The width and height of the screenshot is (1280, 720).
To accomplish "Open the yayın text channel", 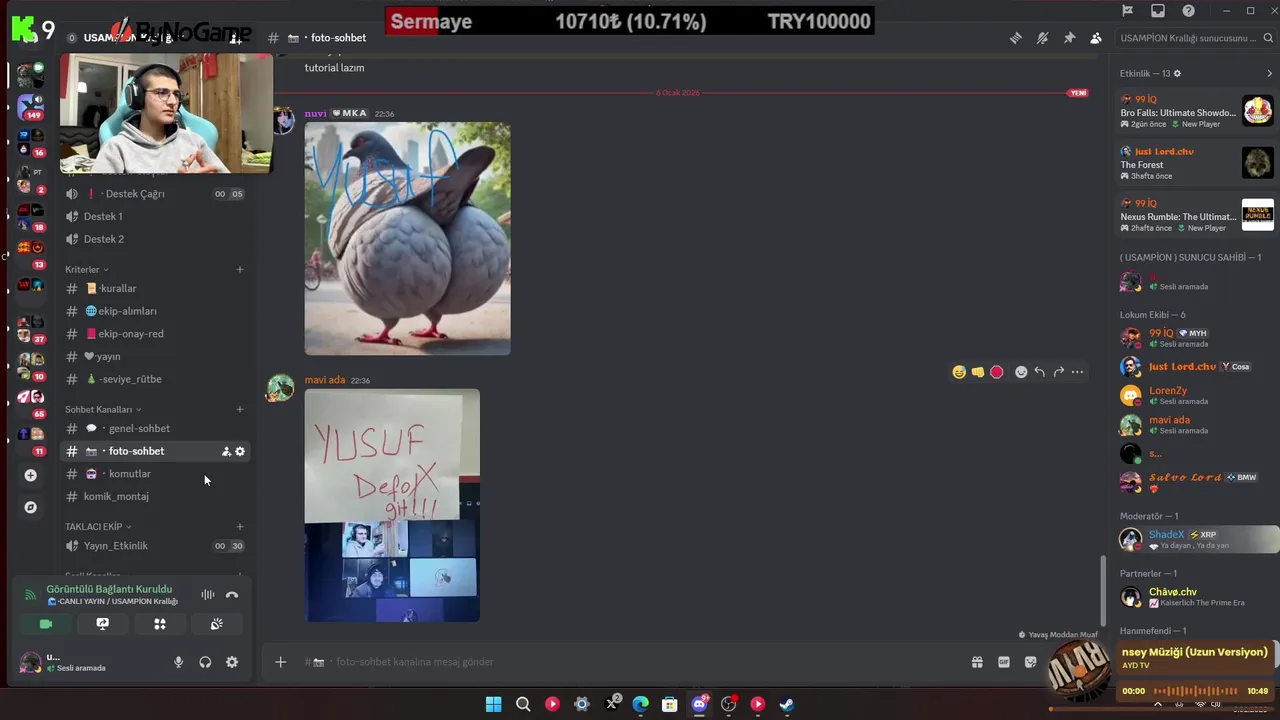I will [154, 356].
